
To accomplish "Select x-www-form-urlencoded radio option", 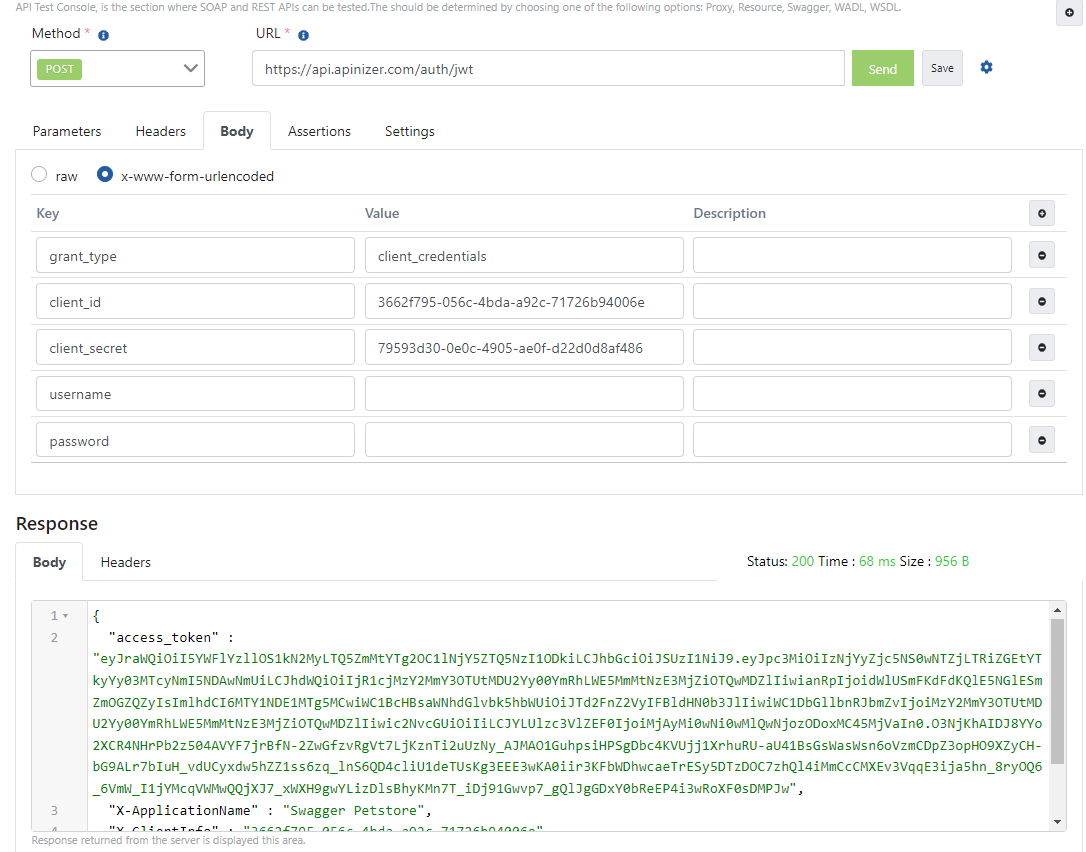I will 105,175.
